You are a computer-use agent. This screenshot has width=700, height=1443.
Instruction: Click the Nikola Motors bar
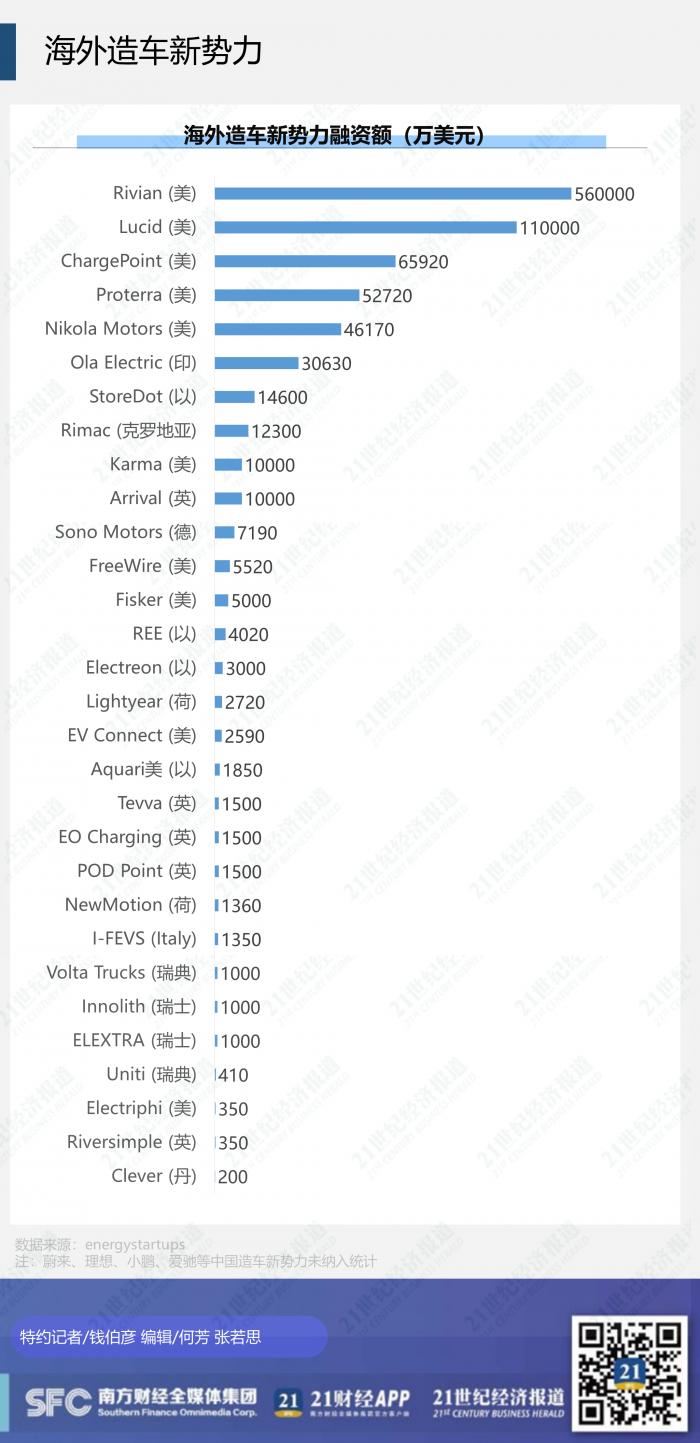[277, 329]
